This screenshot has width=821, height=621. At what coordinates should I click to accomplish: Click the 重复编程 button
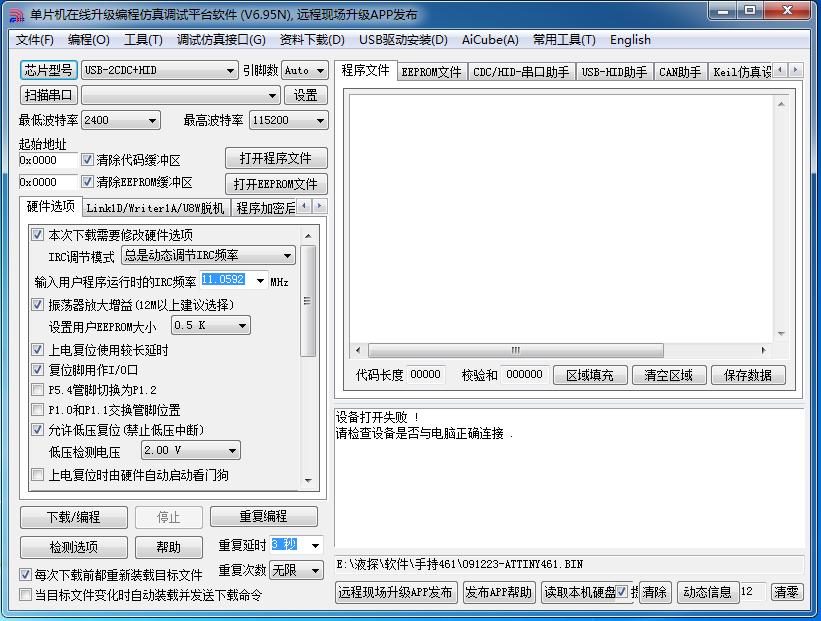click(263, 517)
